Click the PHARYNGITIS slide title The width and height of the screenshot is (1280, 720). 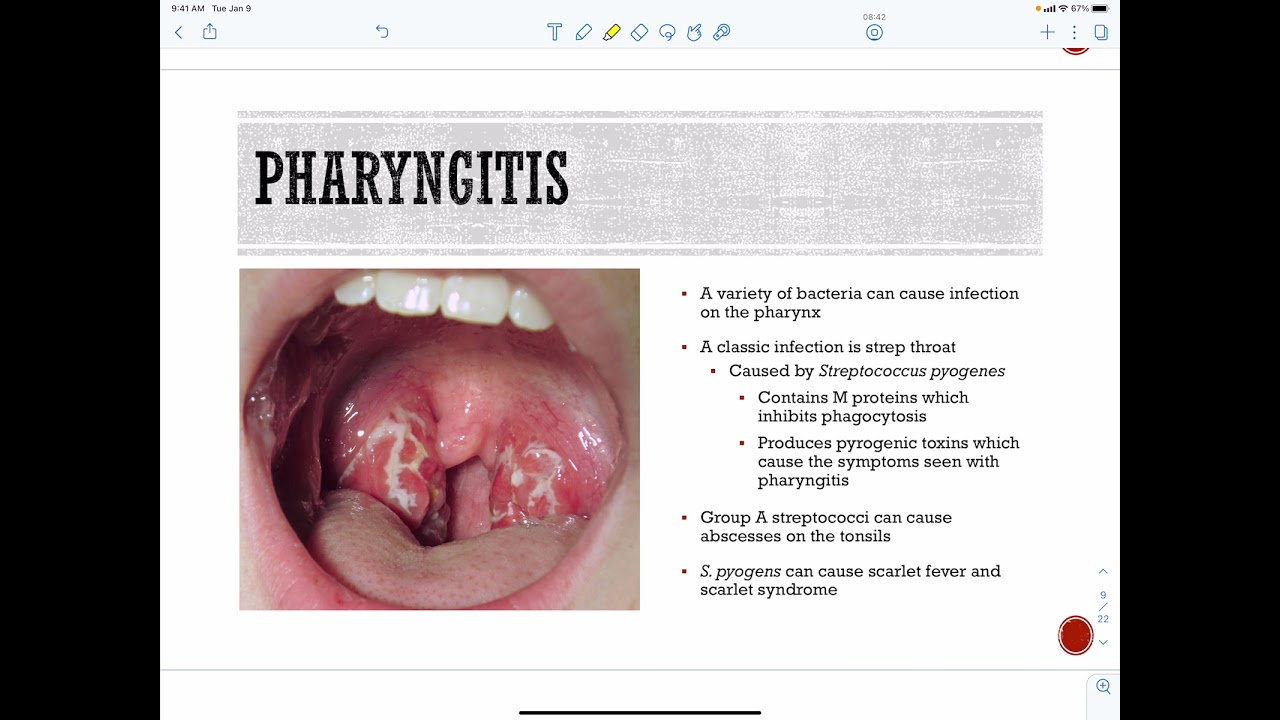tap(411, 179)
